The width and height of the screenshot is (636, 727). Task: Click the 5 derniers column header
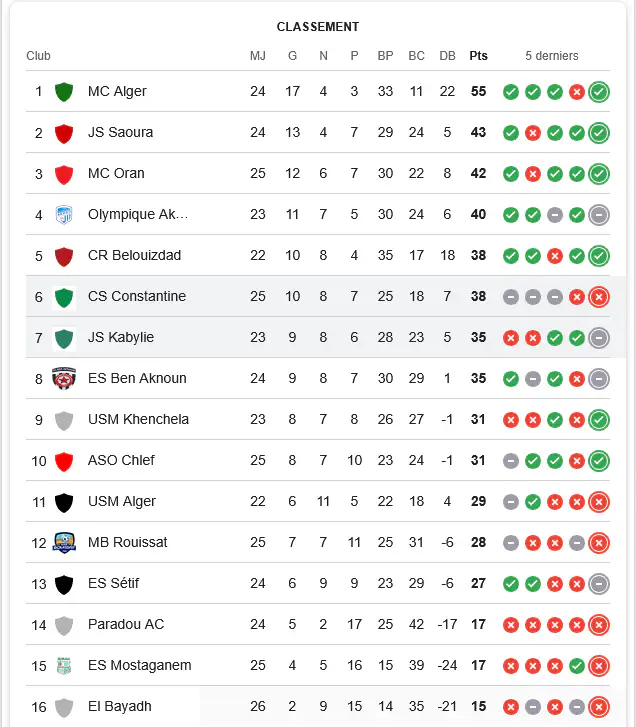click(x=552, y=56)
